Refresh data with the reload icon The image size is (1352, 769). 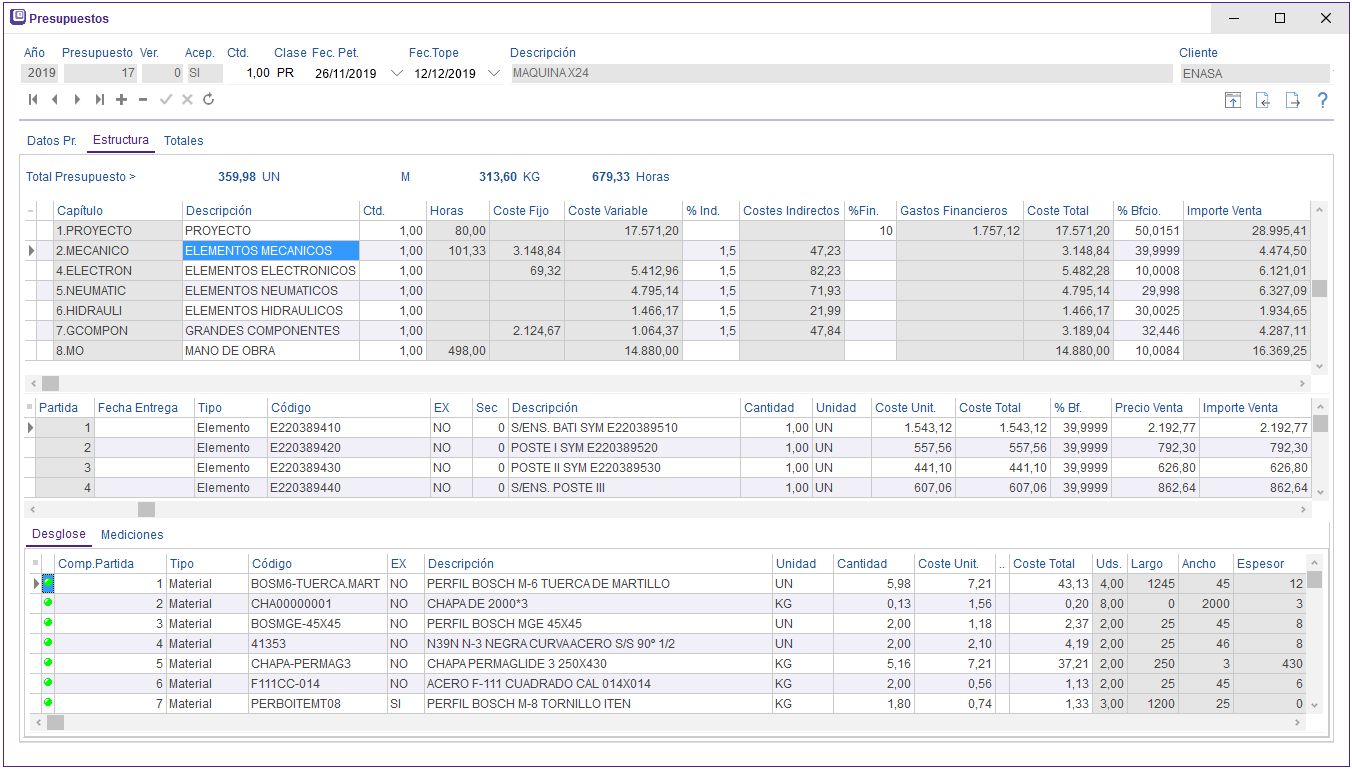coord(209,100)
